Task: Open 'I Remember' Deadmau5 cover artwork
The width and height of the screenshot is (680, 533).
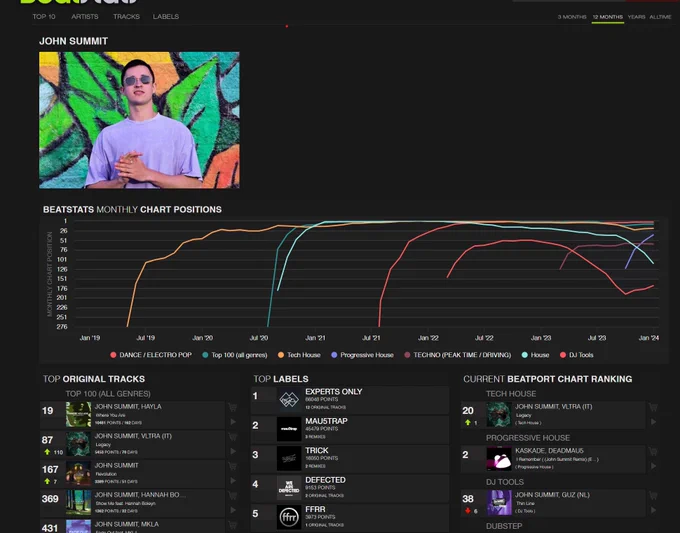Action: [499, 458]
